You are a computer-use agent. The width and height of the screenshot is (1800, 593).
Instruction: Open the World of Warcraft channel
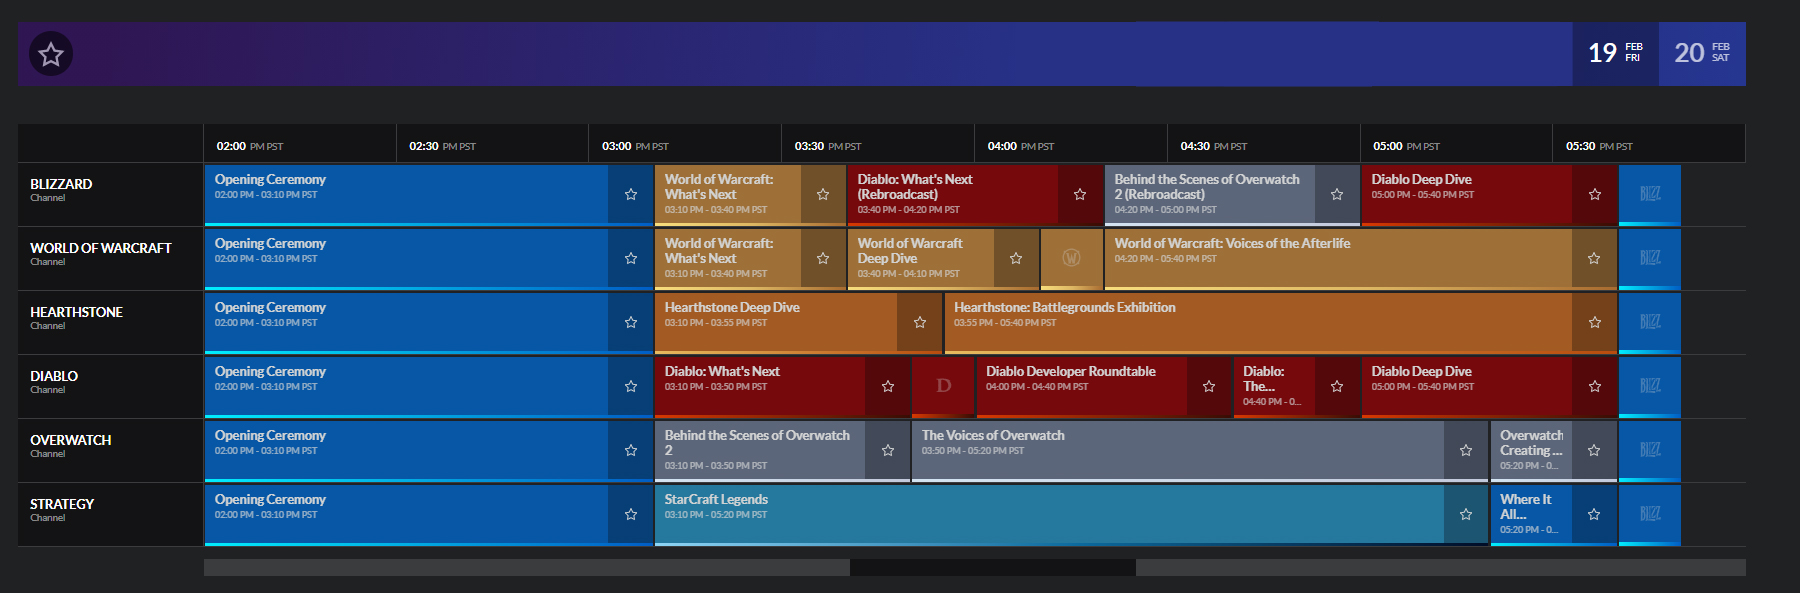point(110,258)
